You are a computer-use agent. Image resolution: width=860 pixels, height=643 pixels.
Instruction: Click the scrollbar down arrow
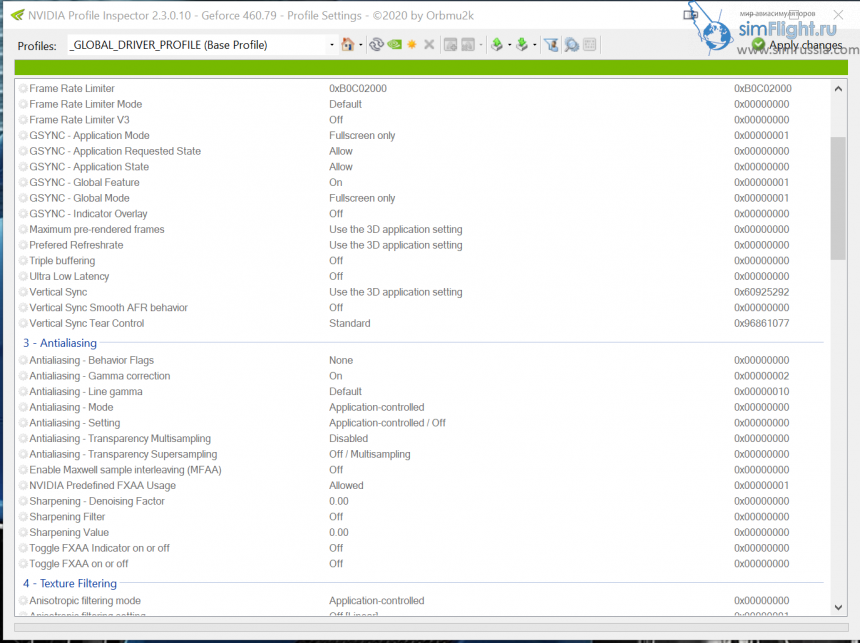pos(838,607)
